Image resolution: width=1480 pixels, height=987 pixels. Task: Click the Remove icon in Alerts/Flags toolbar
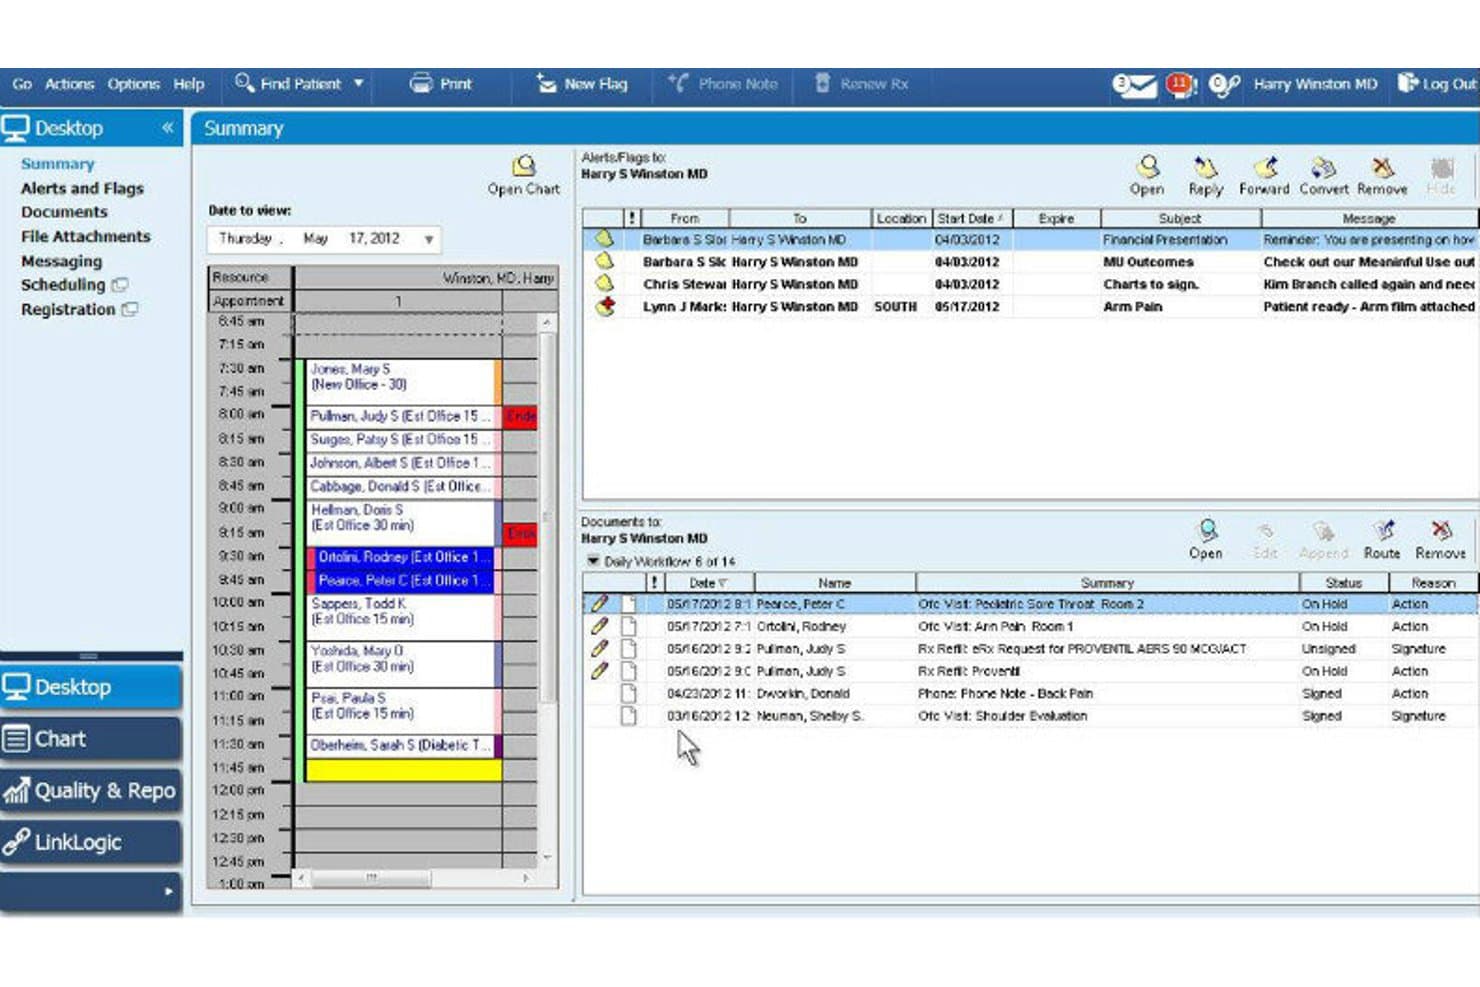click(1382, 175)
